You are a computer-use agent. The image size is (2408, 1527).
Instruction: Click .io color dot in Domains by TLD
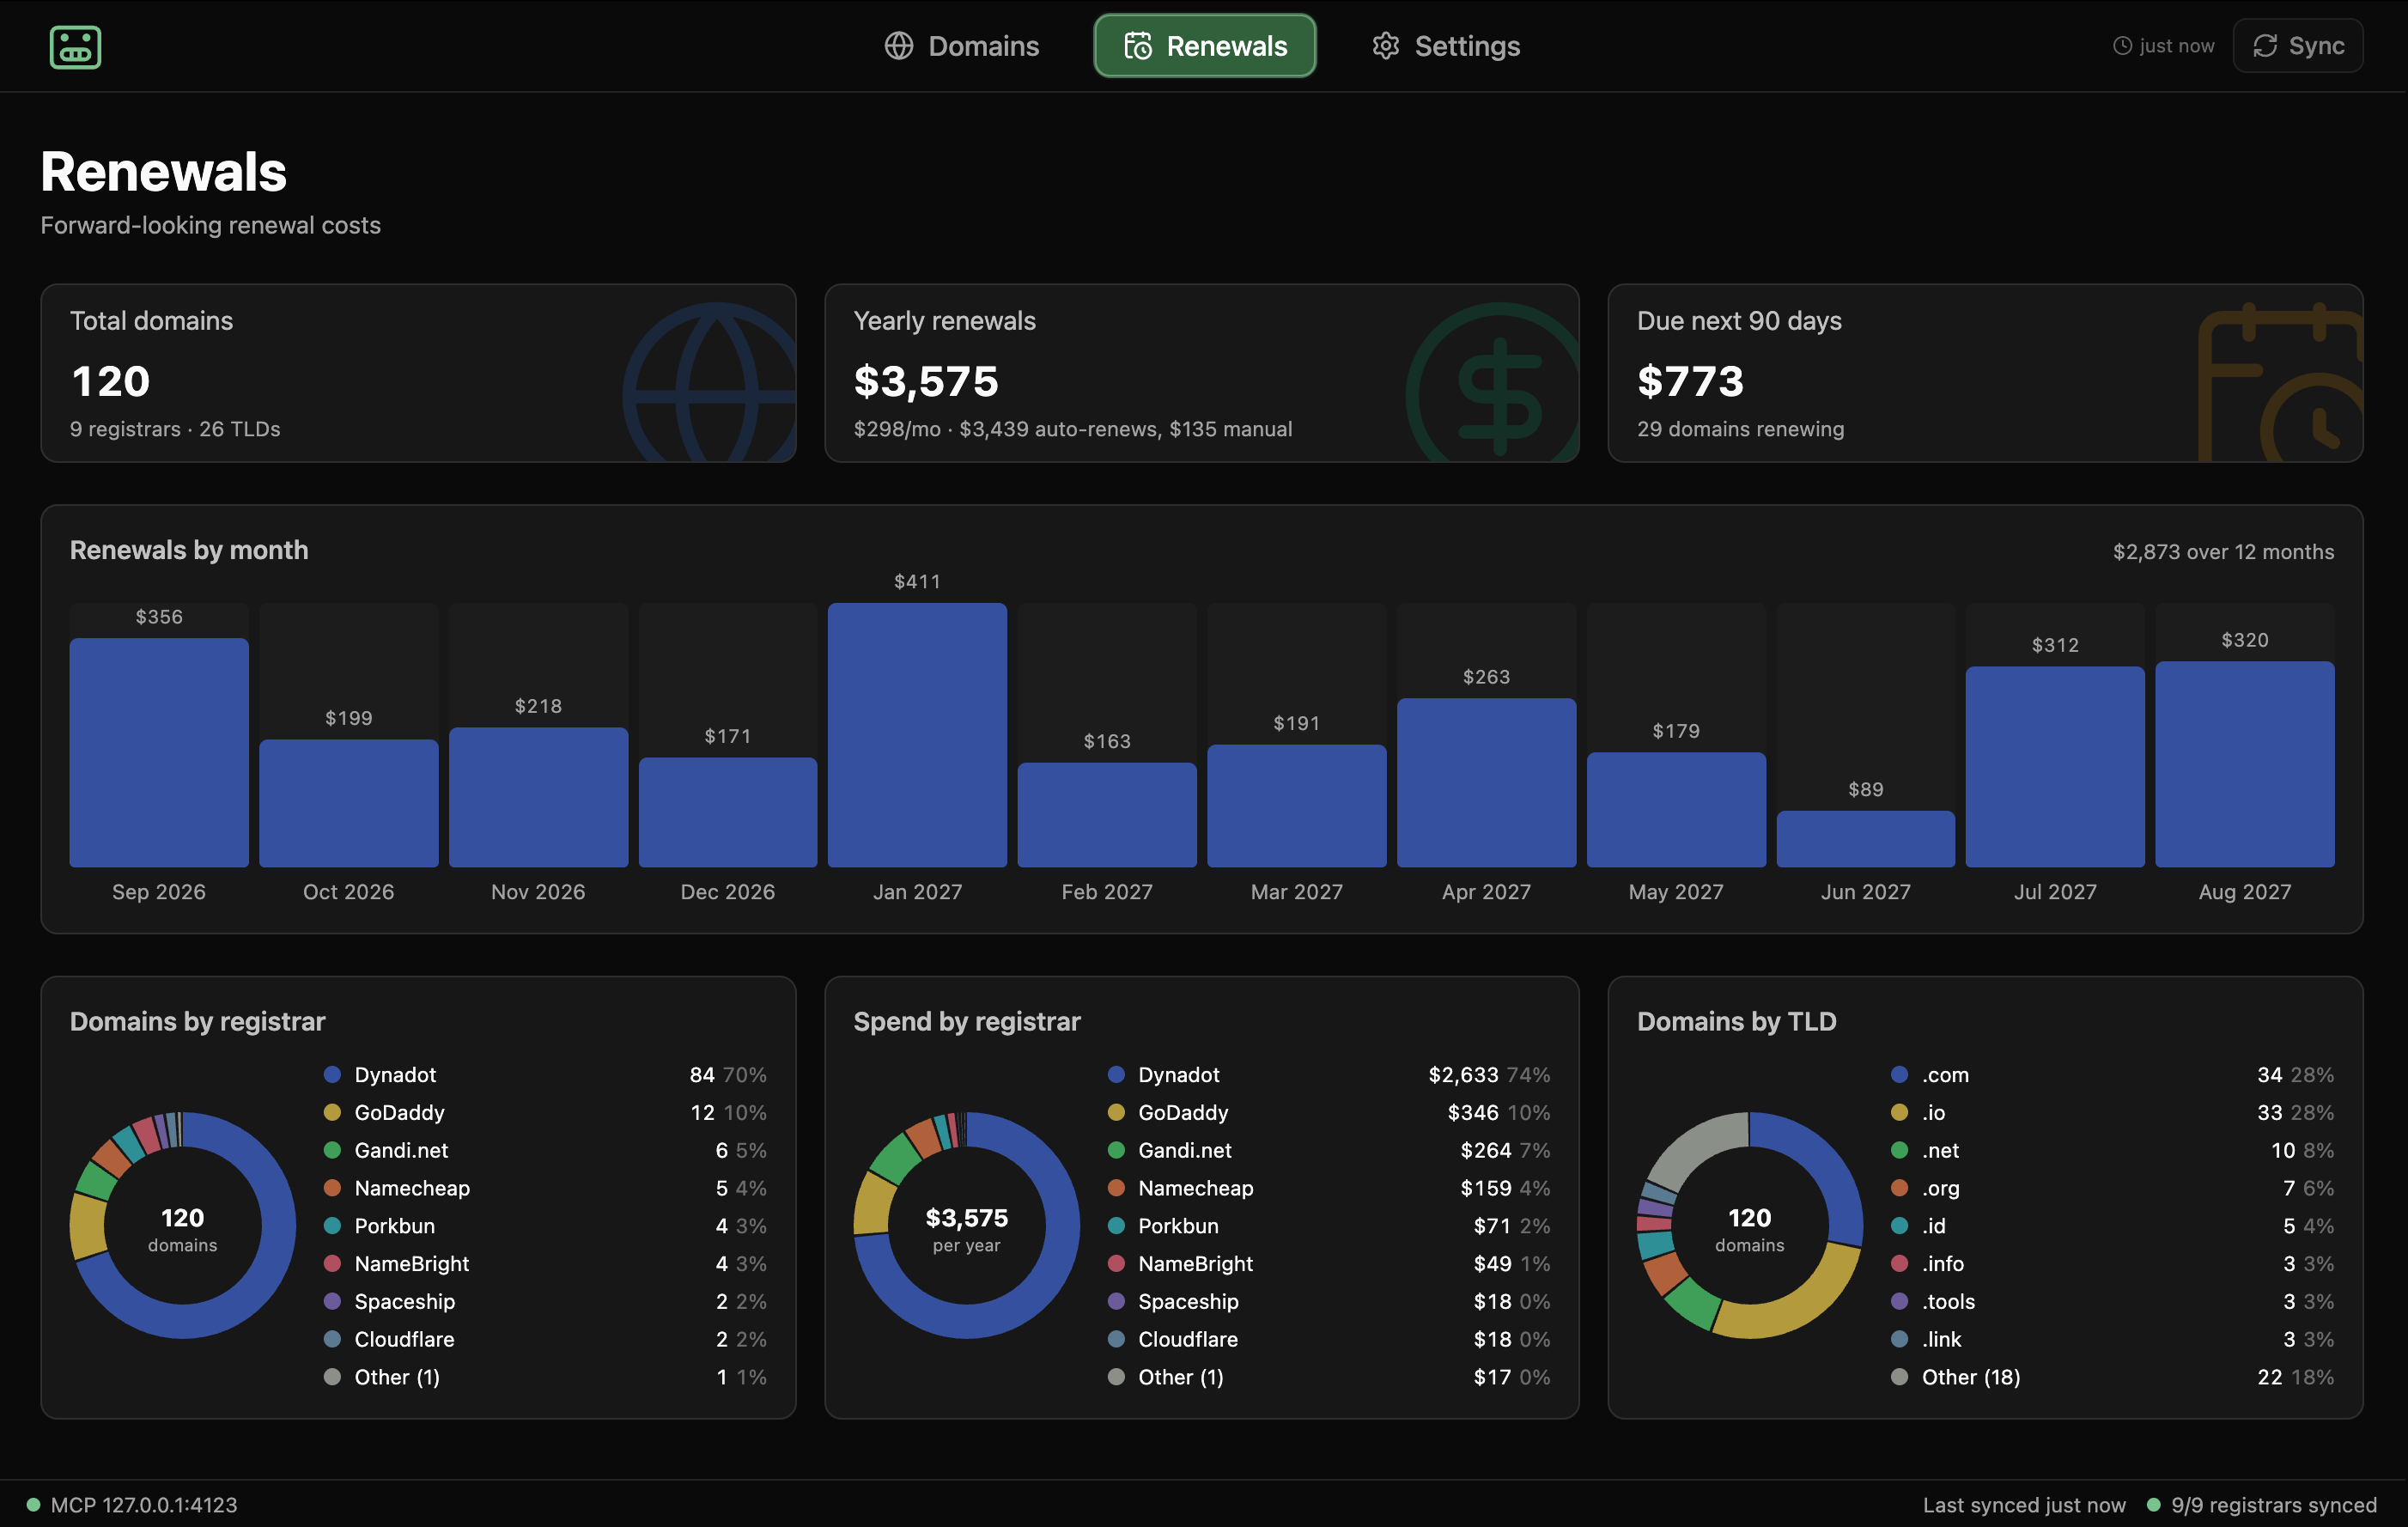[1899, 1112]
